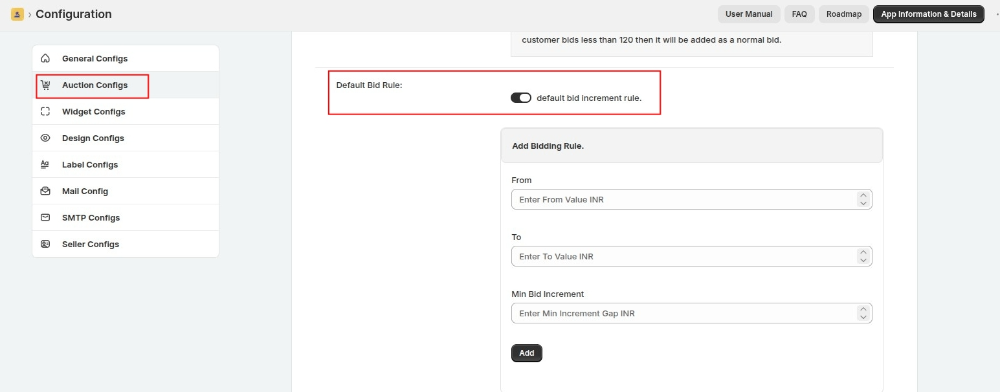Click the General Configs home icon
The image size is (1000, 392).
(x=45, y=59)
